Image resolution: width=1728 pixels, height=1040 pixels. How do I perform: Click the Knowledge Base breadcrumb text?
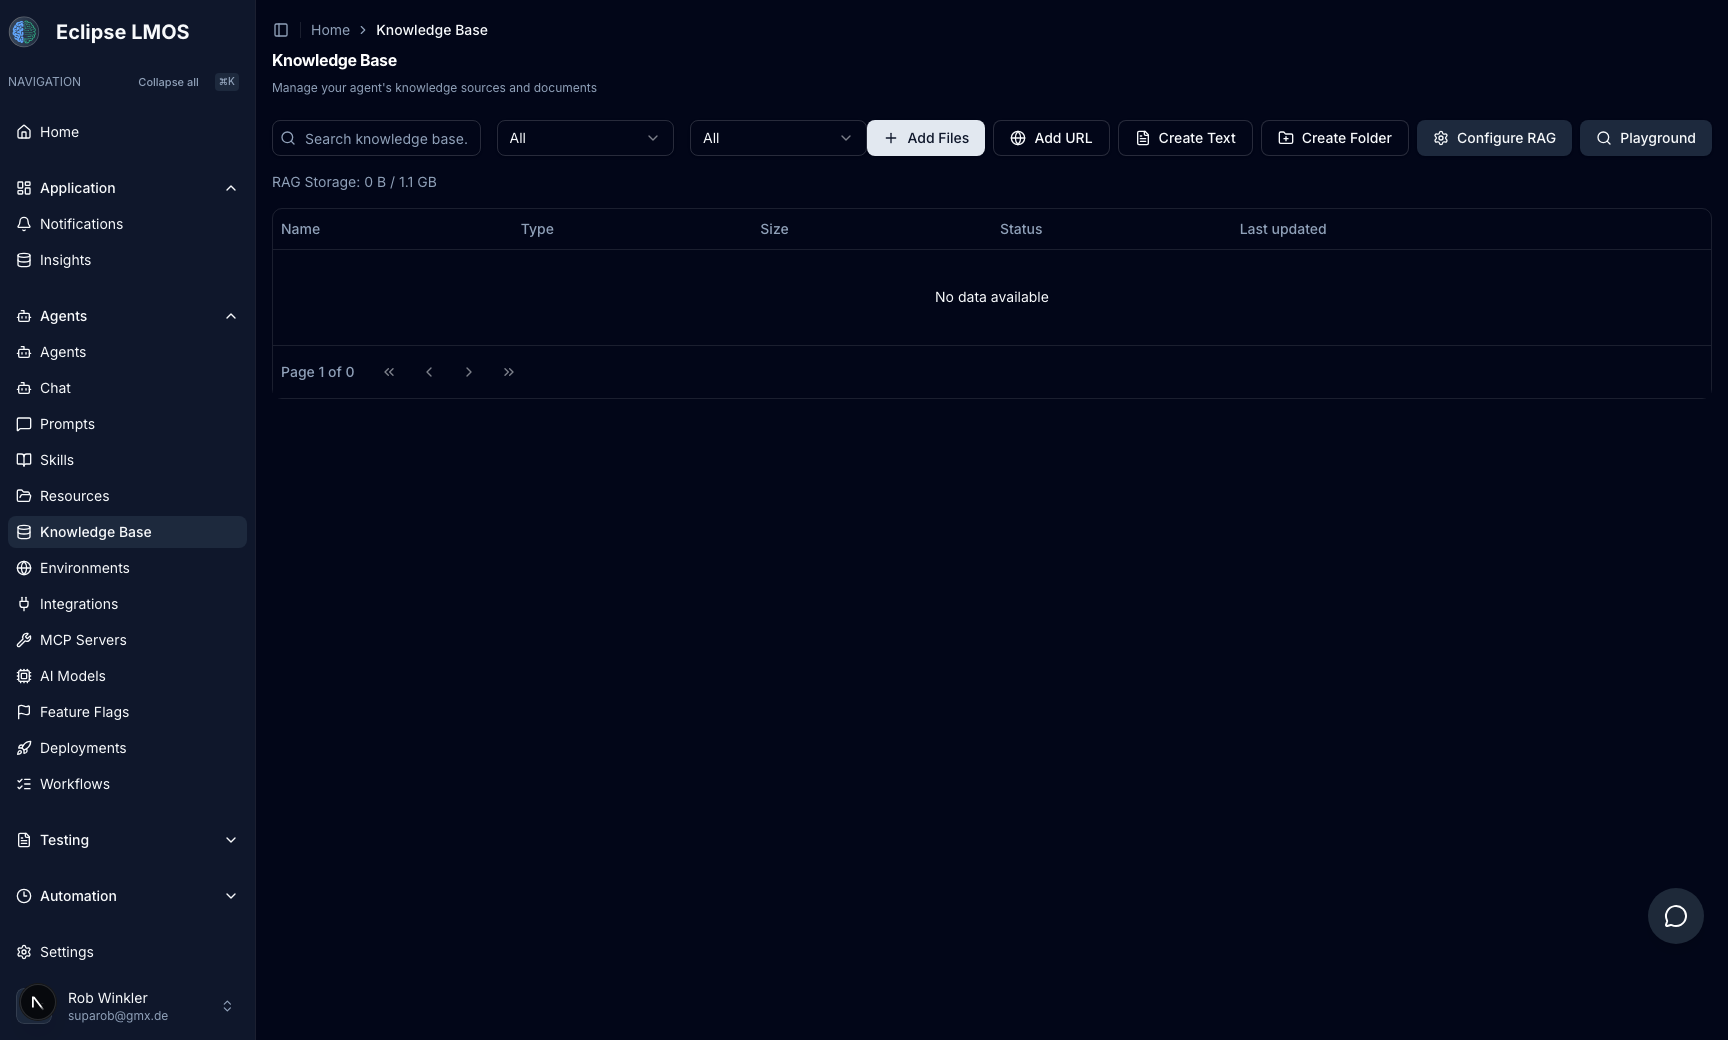pos(432,30)
